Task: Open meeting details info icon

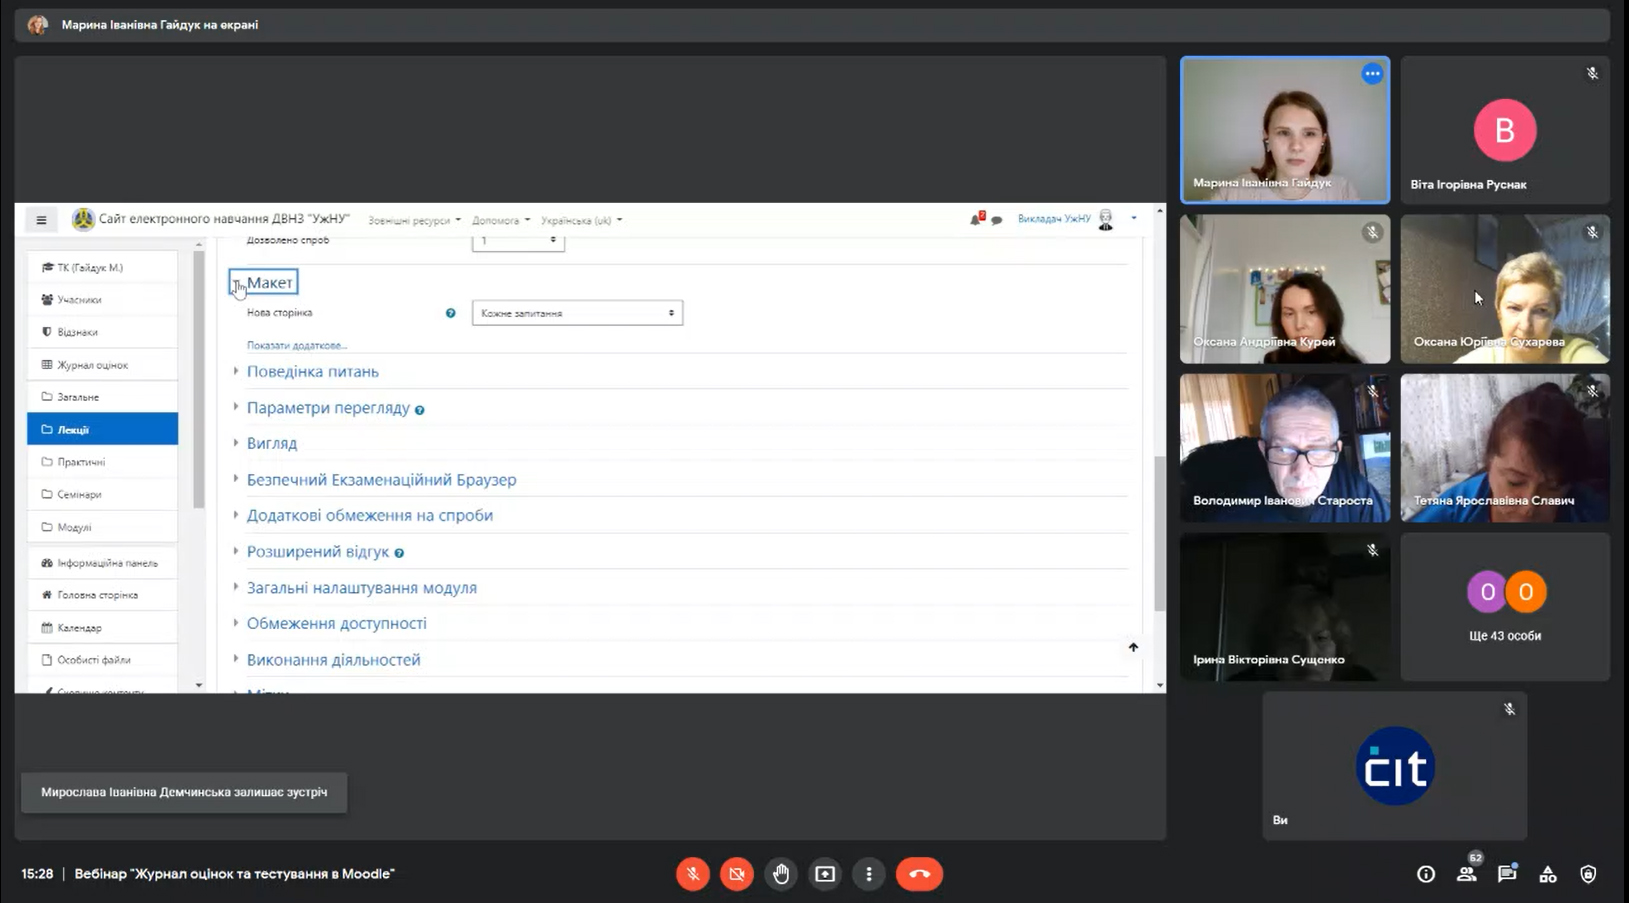Action: click(1426, 874)
